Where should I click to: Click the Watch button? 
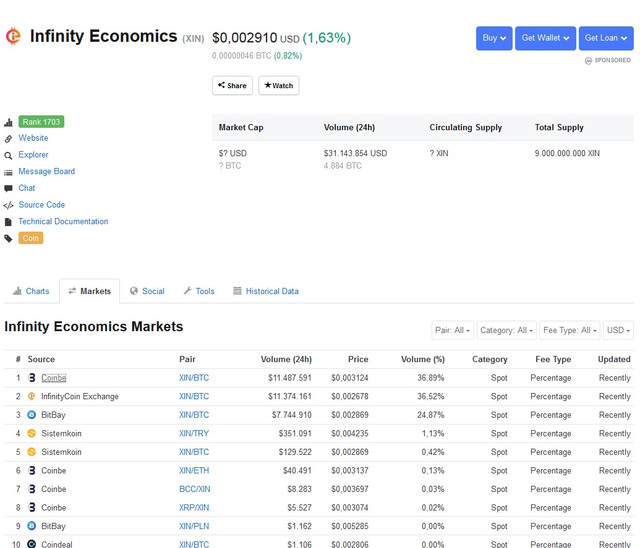coord(279,86)
